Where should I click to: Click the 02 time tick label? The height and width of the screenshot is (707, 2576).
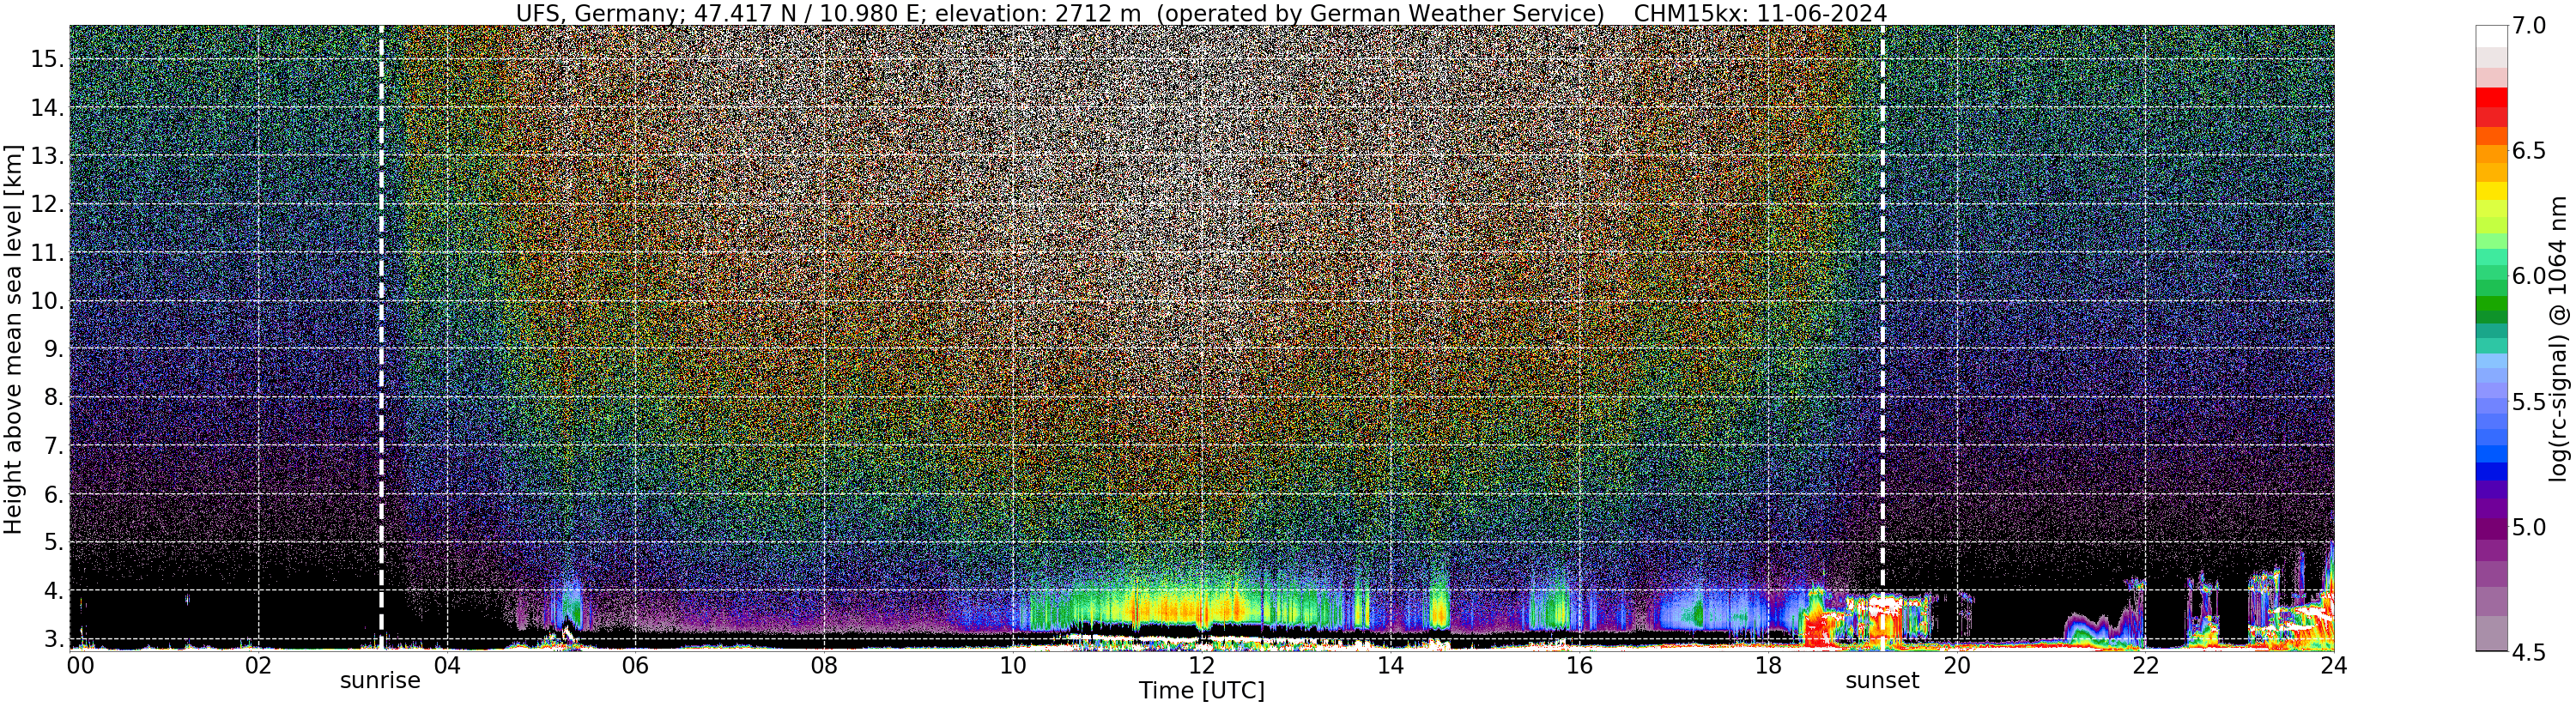[x=258, y=666]
